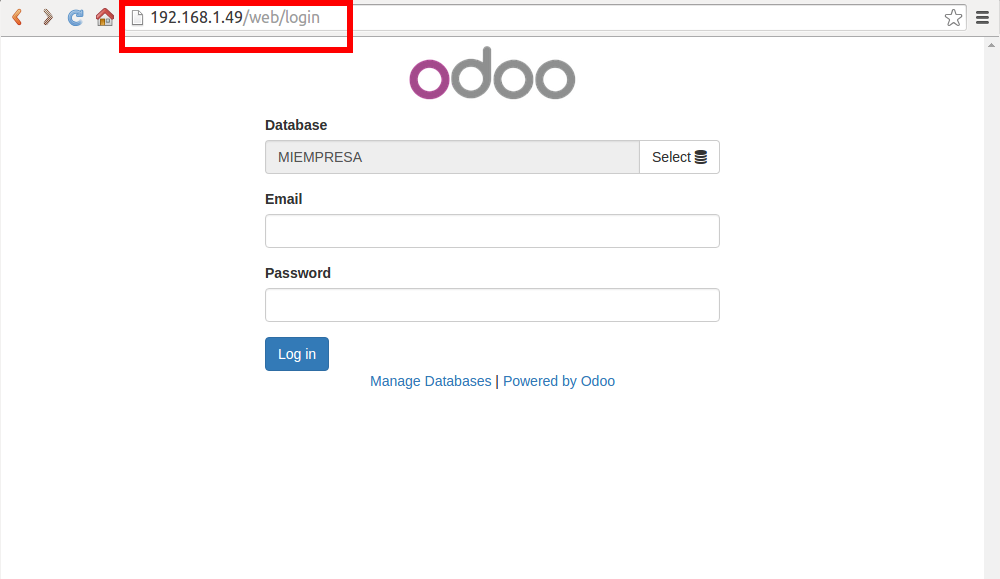
Task: Click the page icon in the address bar
Action: coord(138,17)
